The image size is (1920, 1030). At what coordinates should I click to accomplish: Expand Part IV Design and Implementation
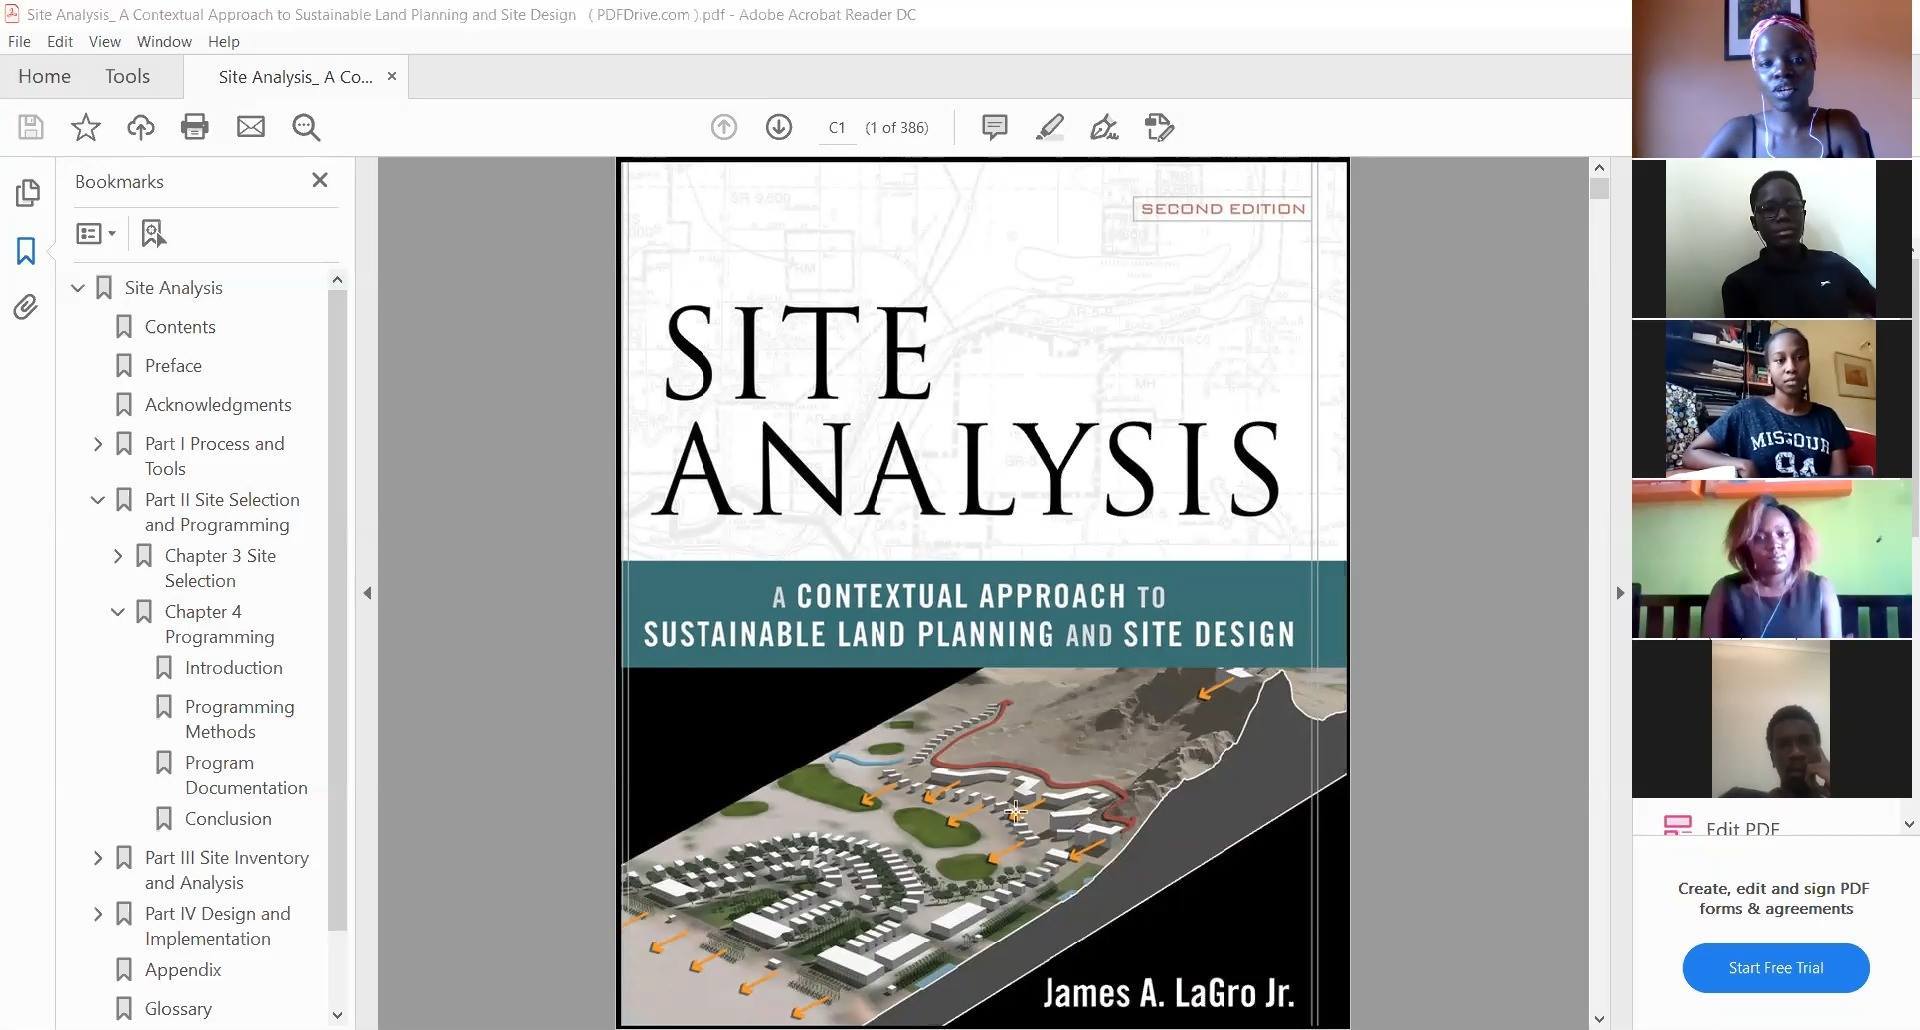pyautogui.click(x=98, y=914)
